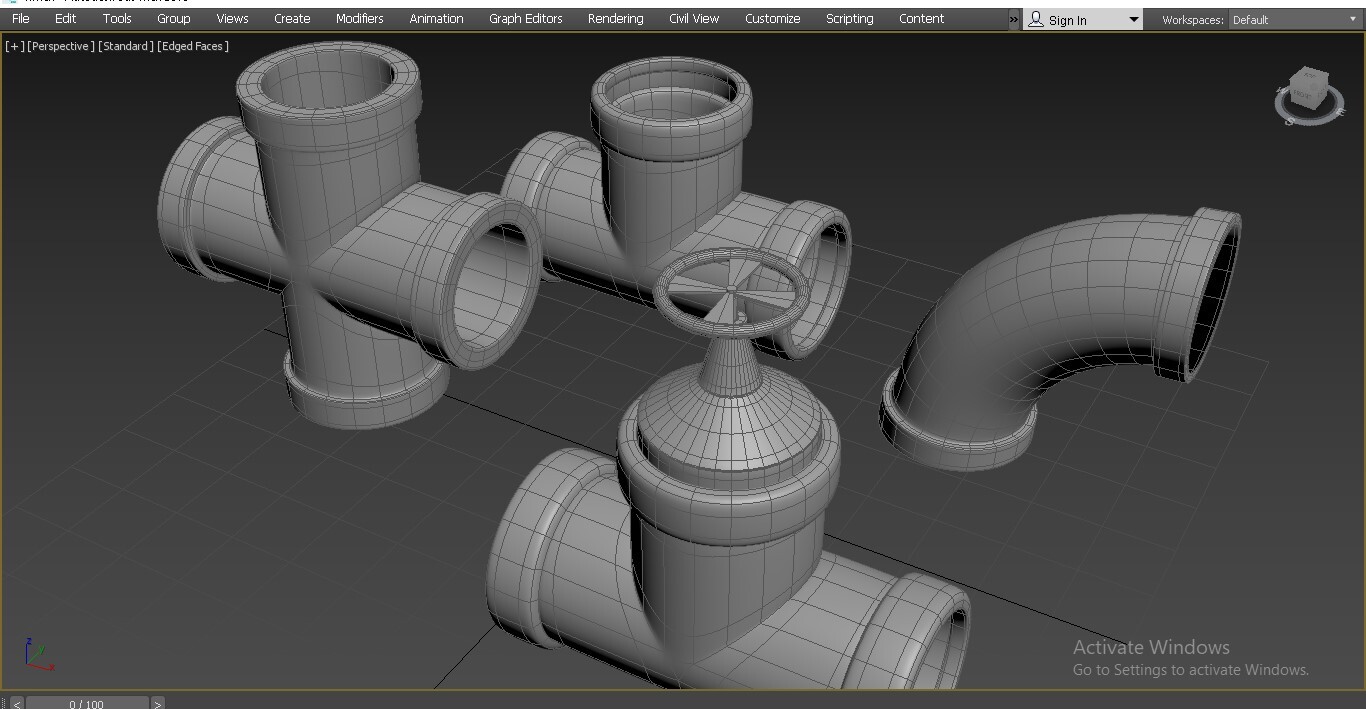
Task: Click the time slider next frame arrow
Action: pos(158,703)
